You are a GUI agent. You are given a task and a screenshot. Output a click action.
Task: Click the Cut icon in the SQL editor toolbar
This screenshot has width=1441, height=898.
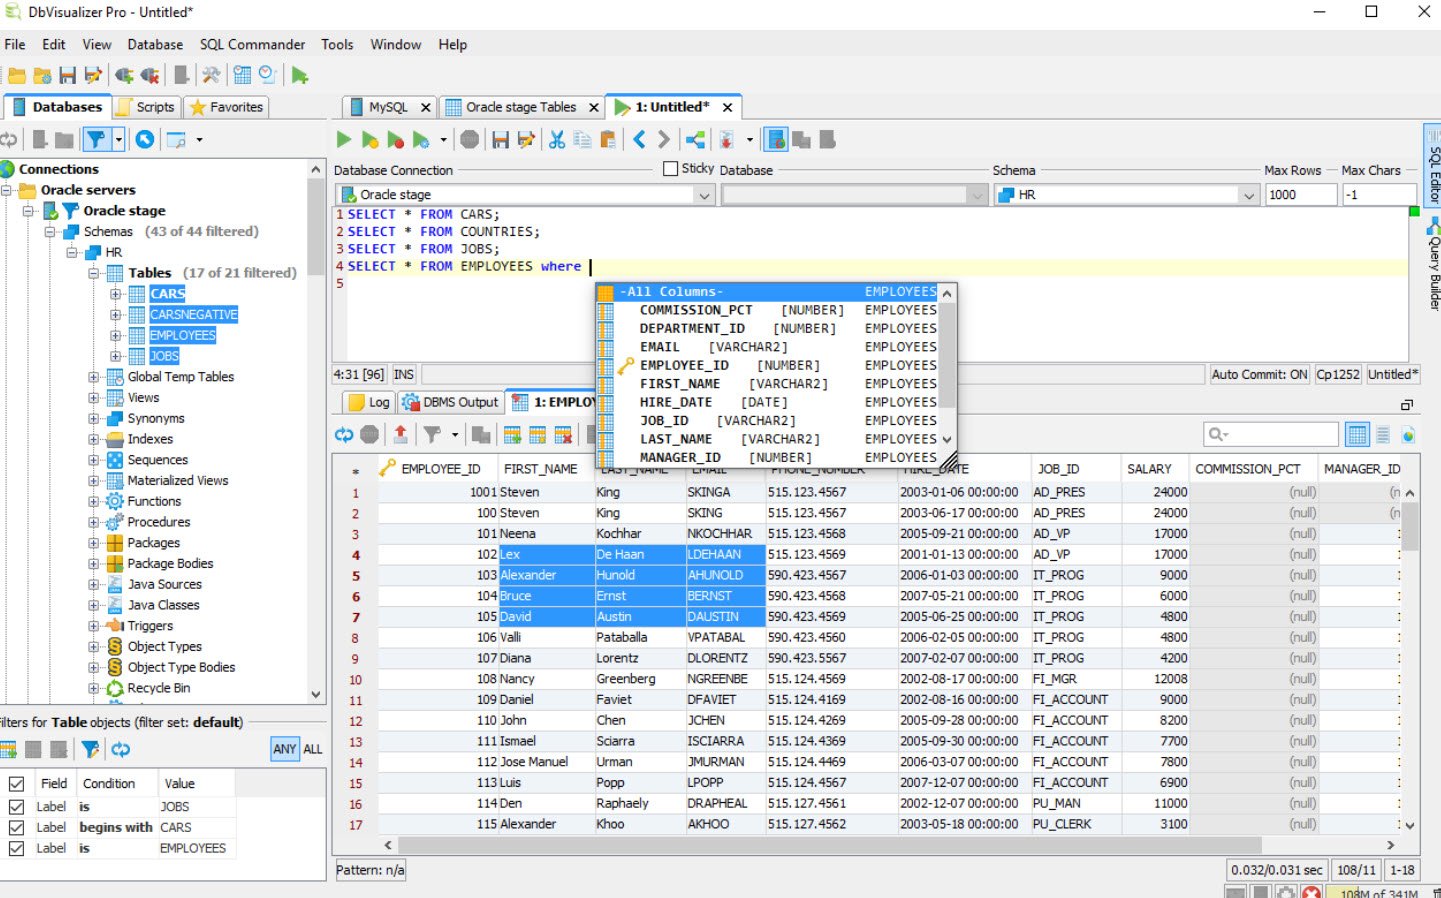[556, 139]
